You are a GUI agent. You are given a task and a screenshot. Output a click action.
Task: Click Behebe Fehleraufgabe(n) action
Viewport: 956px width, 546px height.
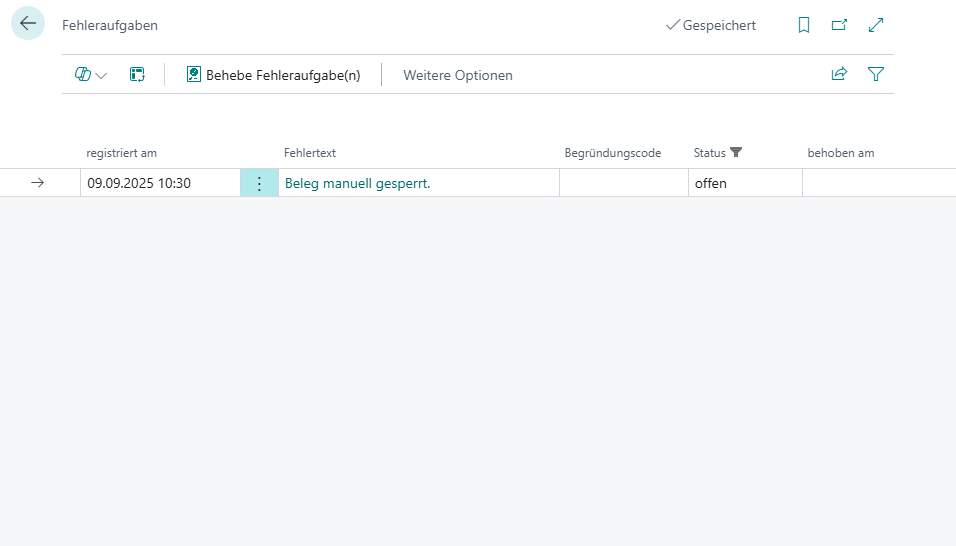coord(273,75)
